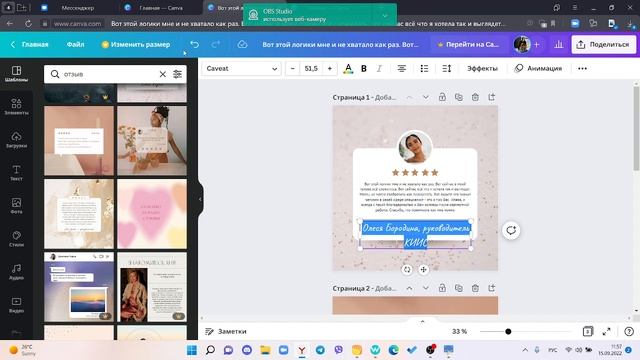Select pink hearts template thumbnail
The image size is (640, 360).
click(152, 213)
